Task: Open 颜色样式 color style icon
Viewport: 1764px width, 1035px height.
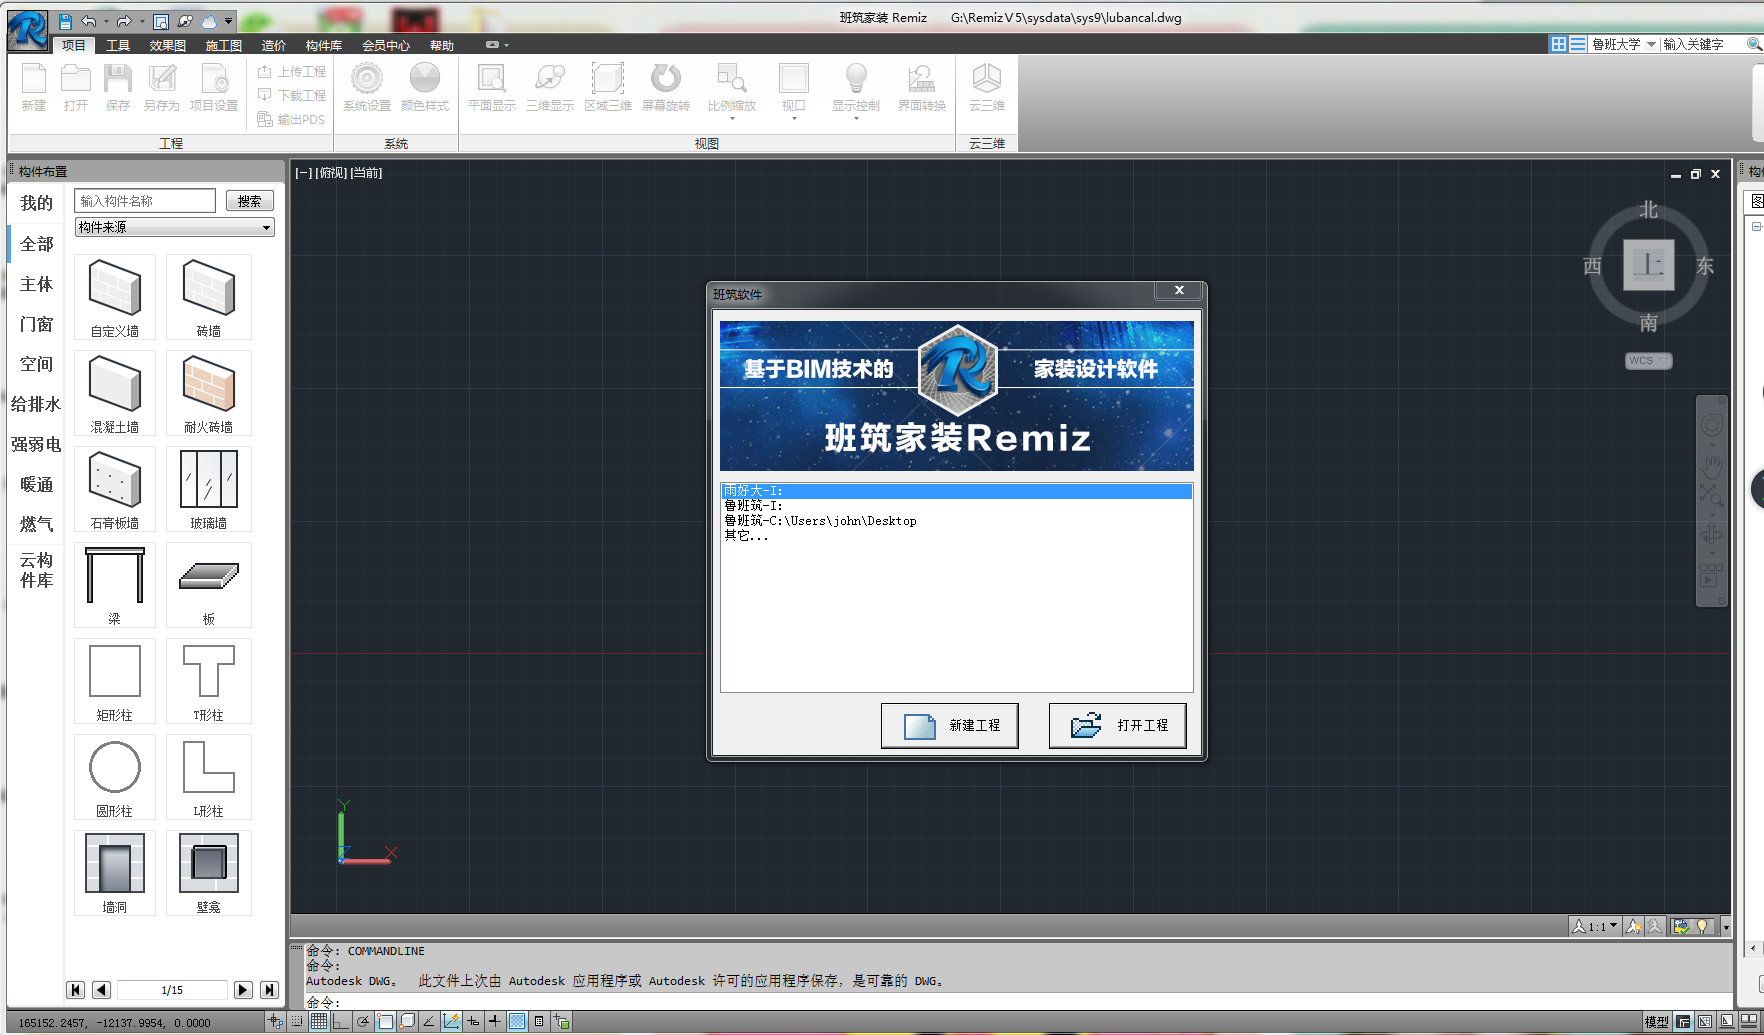Action: tap(425, 87)
